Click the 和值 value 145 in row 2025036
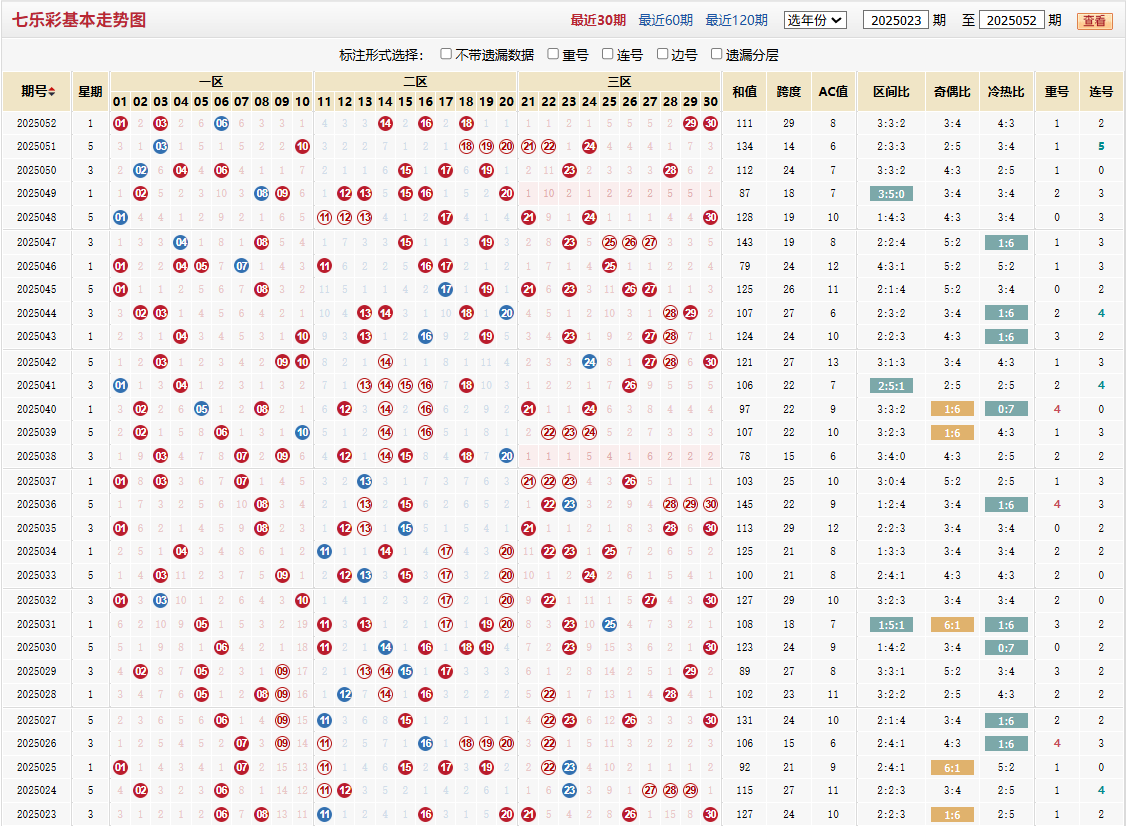 click(x=745, y=505)
